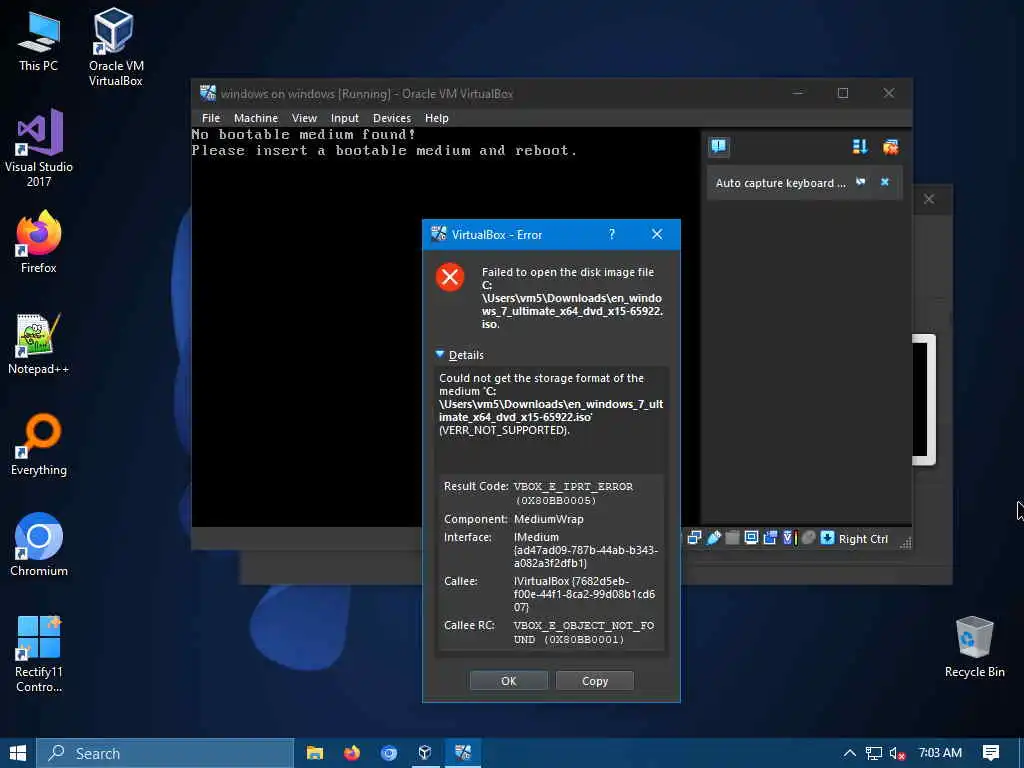This screenshot has width=1024, height=768.
Task: Toggle the notification center panel icon
Action: (x=719, y=146)
